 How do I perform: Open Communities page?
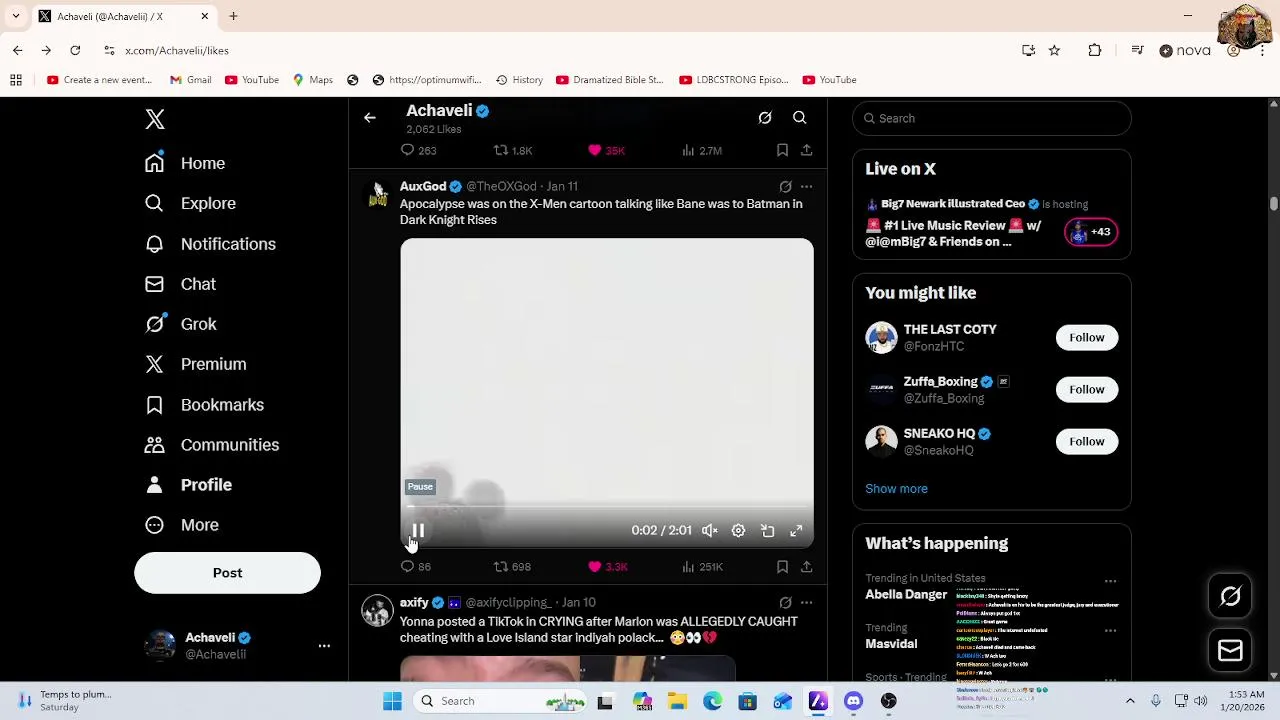(212, 445)
